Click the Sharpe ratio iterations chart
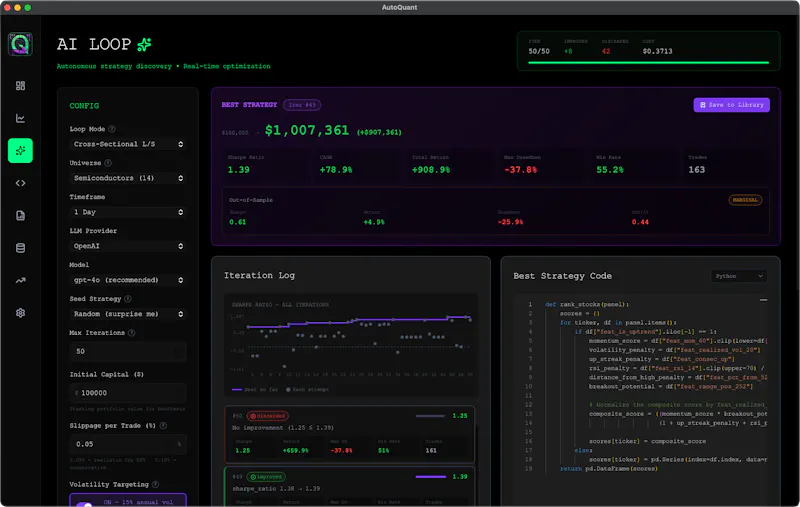 (x=350, y=344)
